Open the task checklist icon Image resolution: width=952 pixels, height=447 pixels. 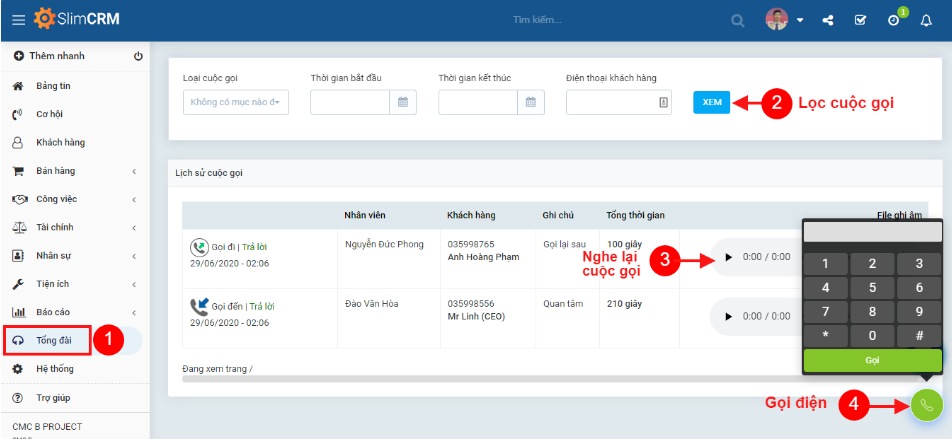860,20
